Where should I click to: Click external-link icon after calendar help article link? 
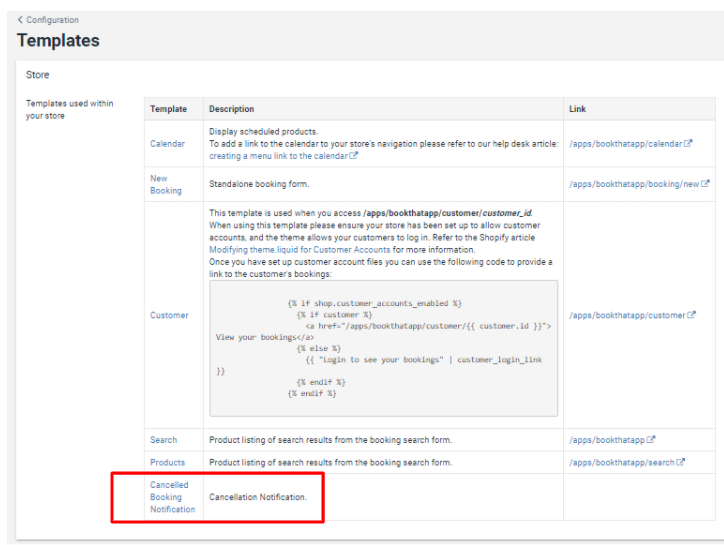[354, 156]
